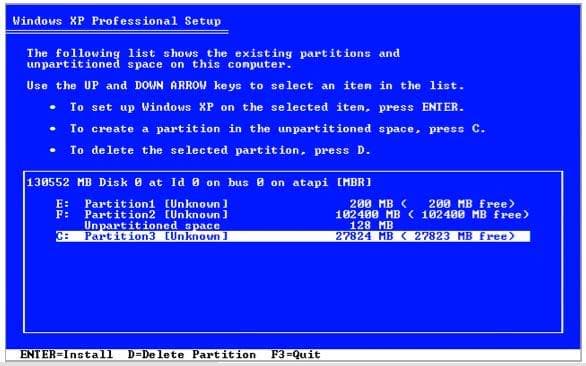
Task: Click the instruction 'To delete the selected partition'
Action: pos(220,150)
